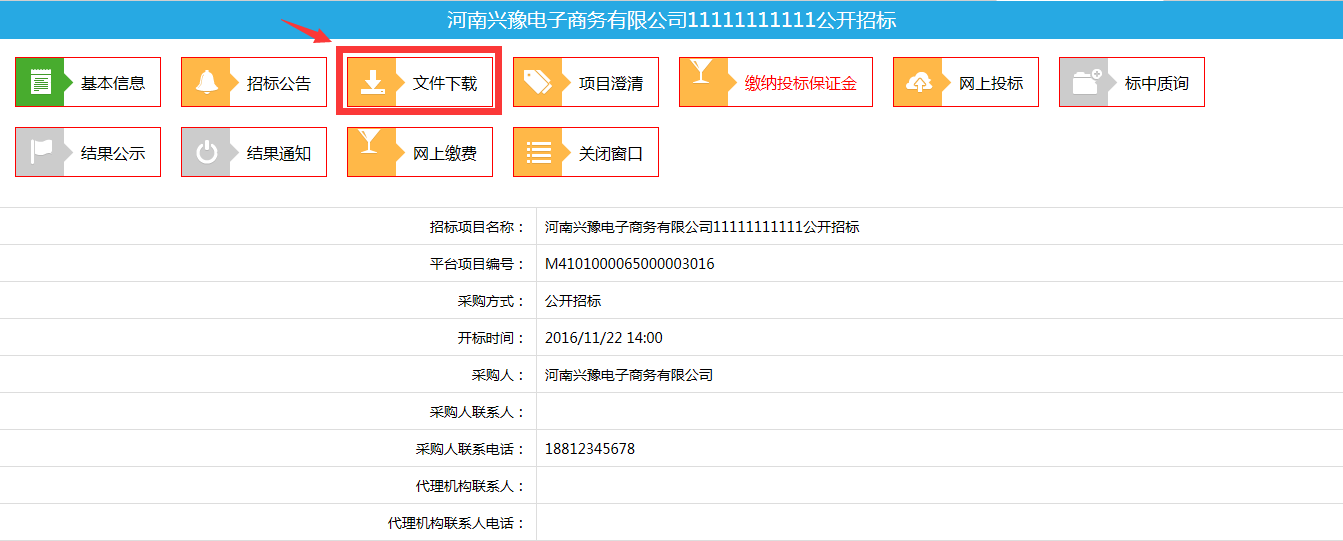Select the 网上投标 text label

pos(991,83)
